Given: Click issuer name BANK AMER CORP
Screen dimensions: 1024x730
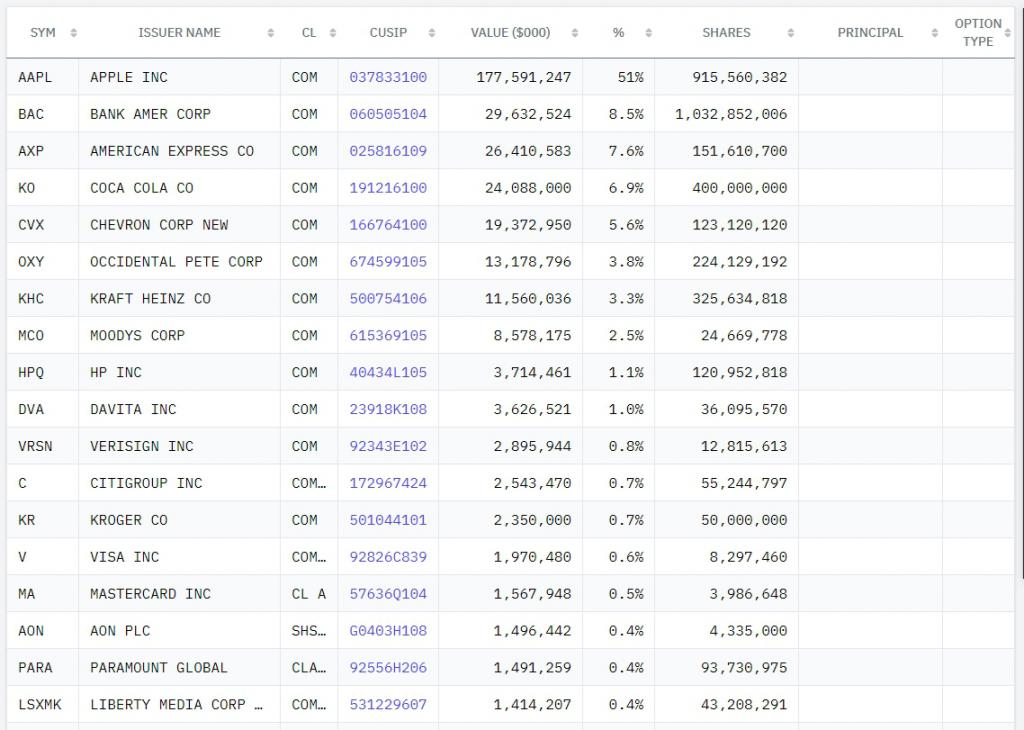Looking at the screenshot, I should click(x=150, y=114).
